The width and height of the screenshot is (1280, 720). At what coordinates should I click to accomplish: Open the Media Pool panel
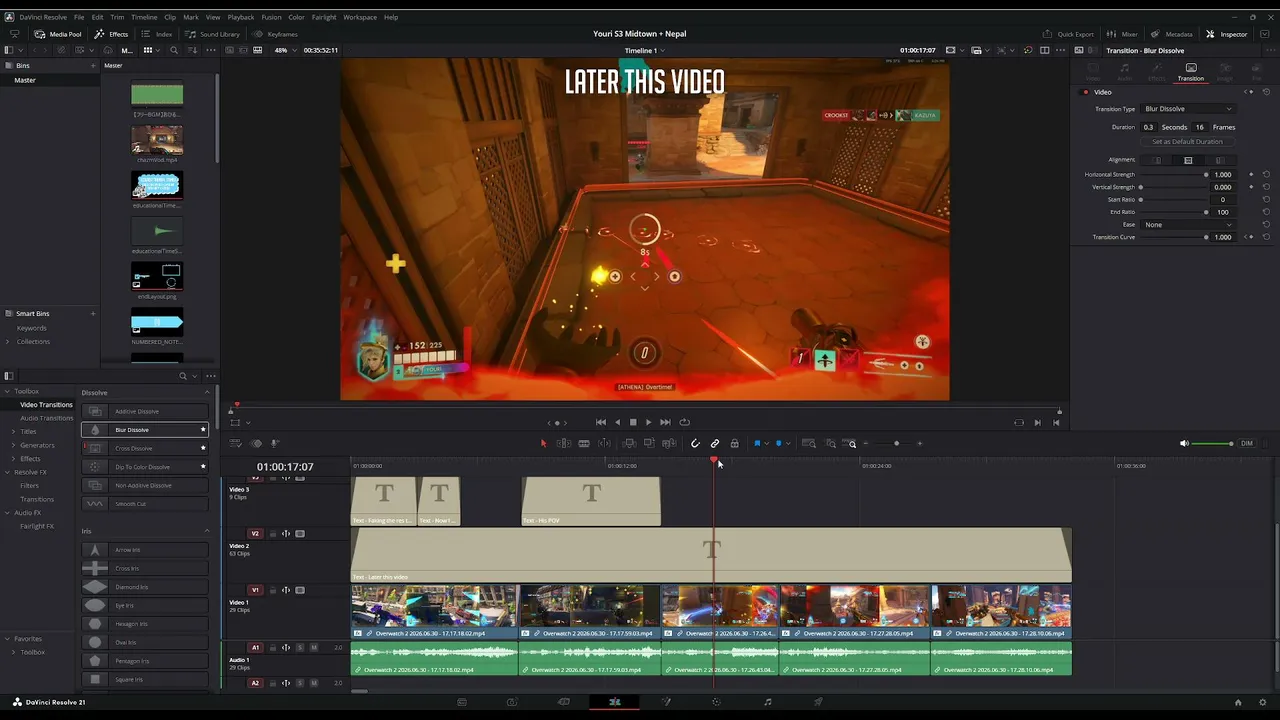click(x=58, y=34)
